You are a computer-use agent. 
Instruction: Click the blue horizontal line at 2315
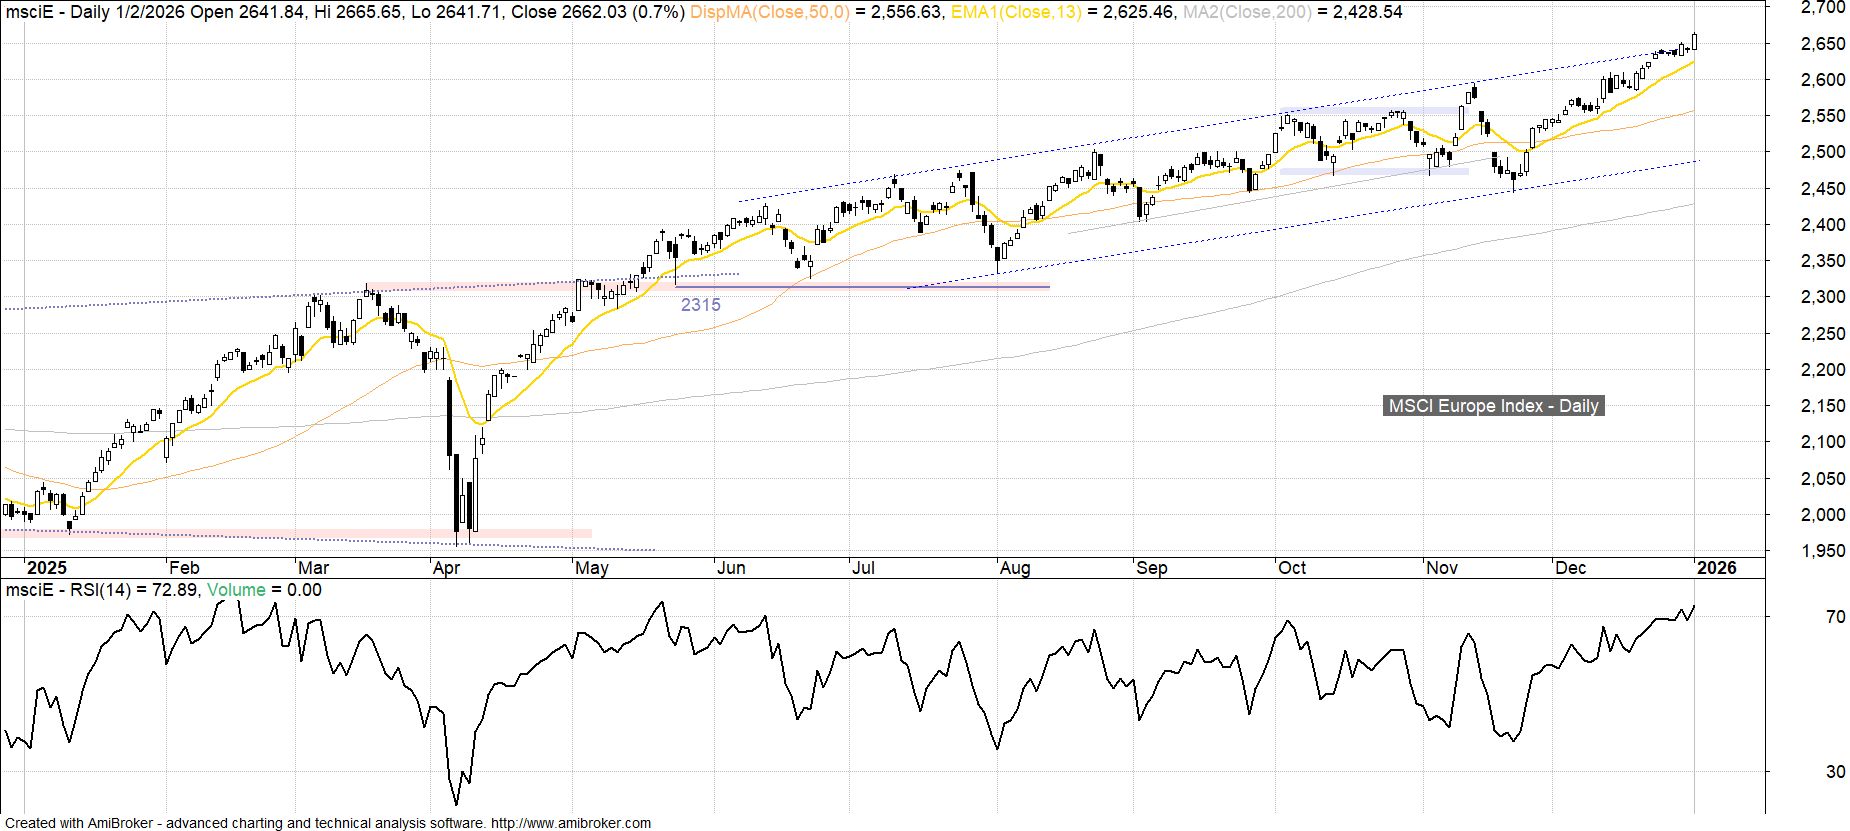click(860, 287)
